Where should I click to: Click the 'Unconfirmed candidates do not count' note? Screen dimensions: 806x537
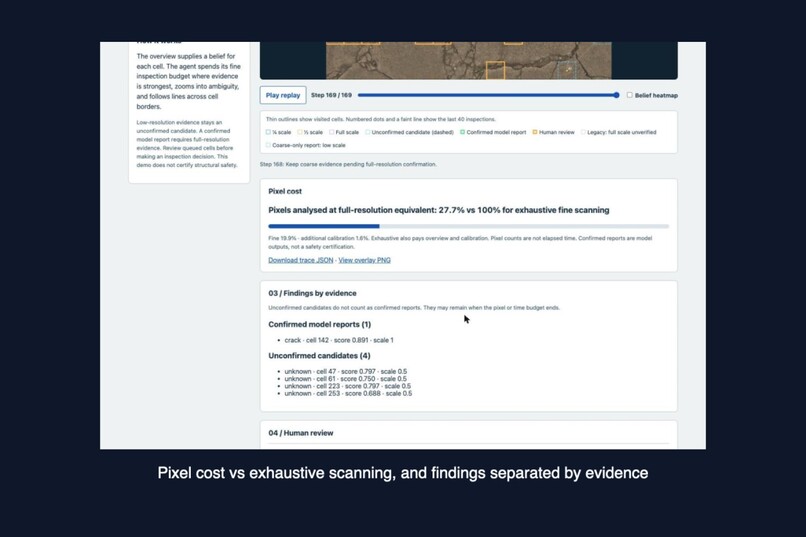click(414, 308)
